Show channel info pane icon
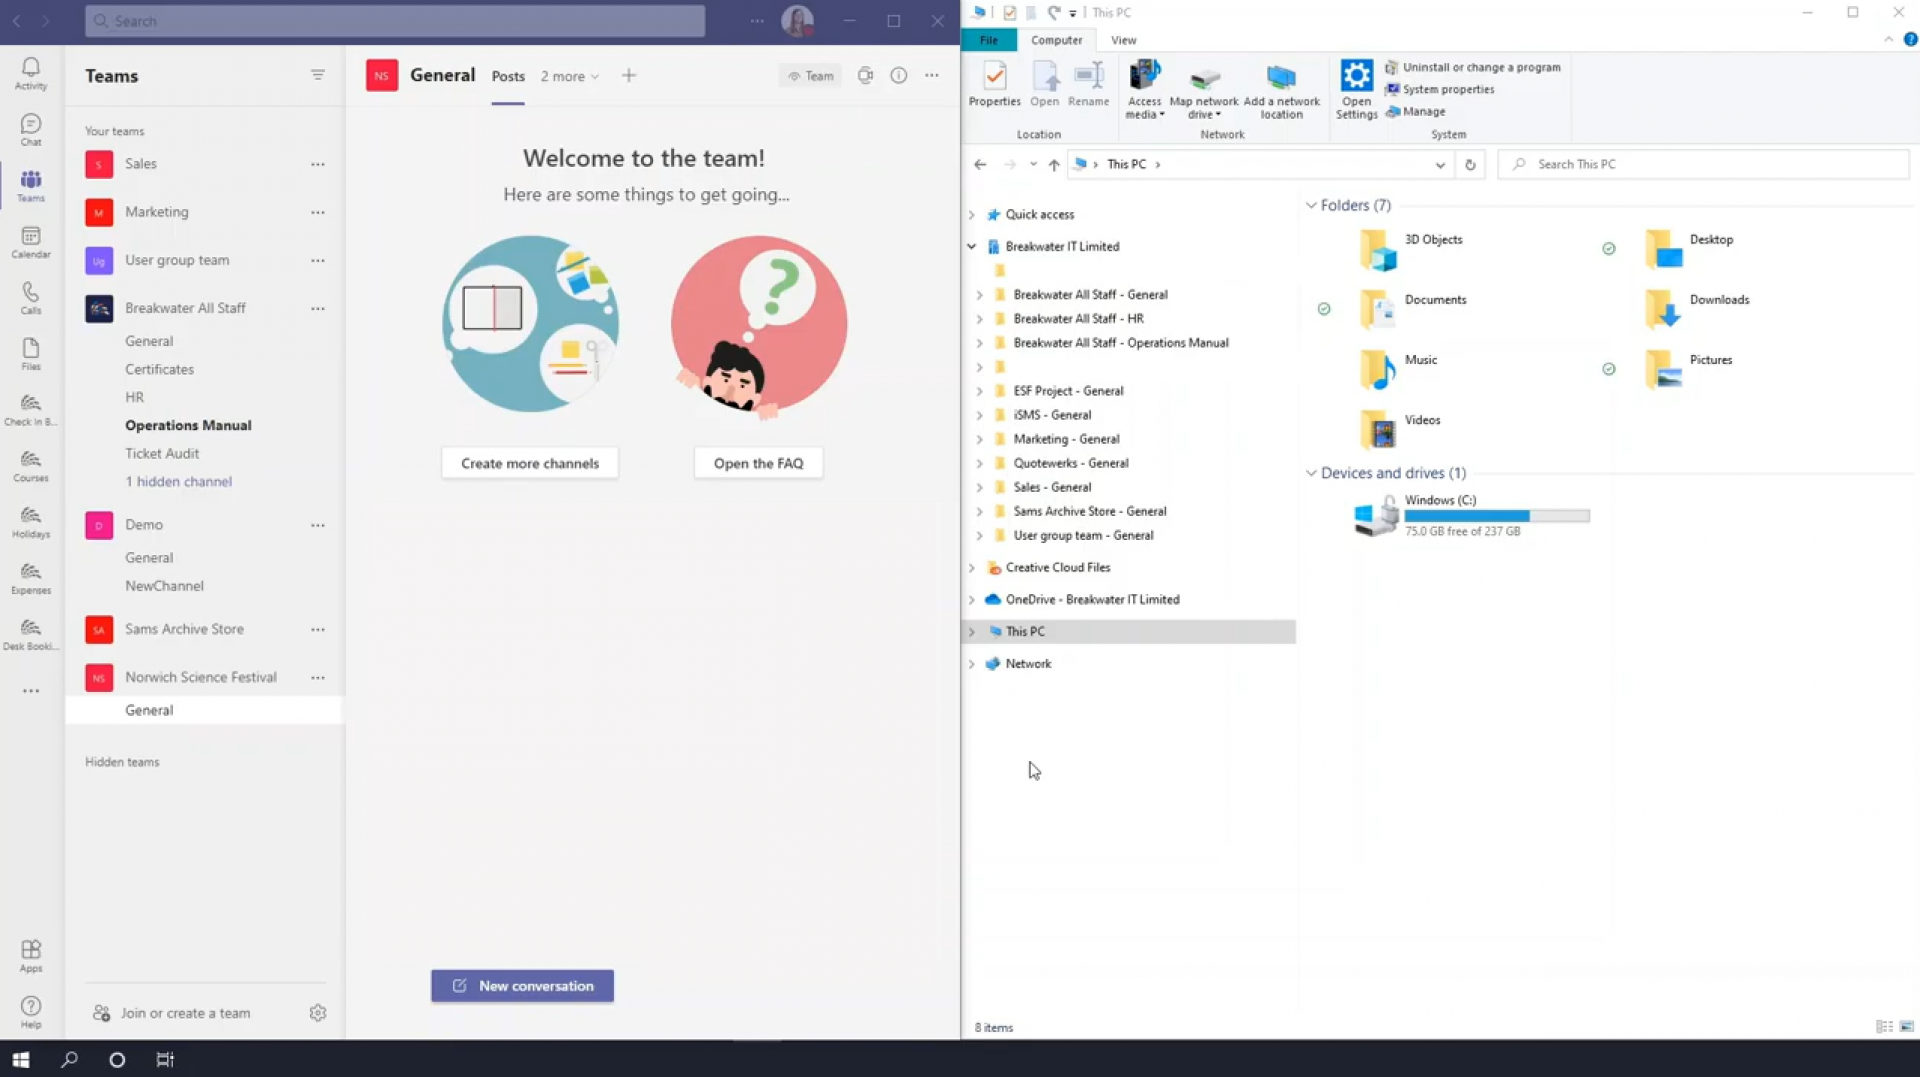Image resolution: width=1920 pixels, height=1077 pixels. (x=899, y=75)
